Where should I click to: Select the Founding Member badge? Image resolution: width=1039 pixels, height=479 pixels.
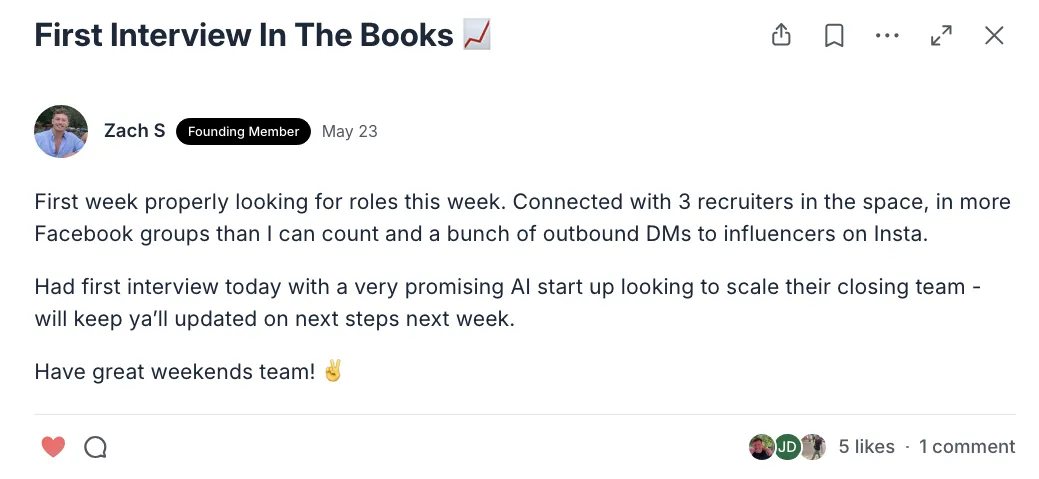(x=243, y=131)
